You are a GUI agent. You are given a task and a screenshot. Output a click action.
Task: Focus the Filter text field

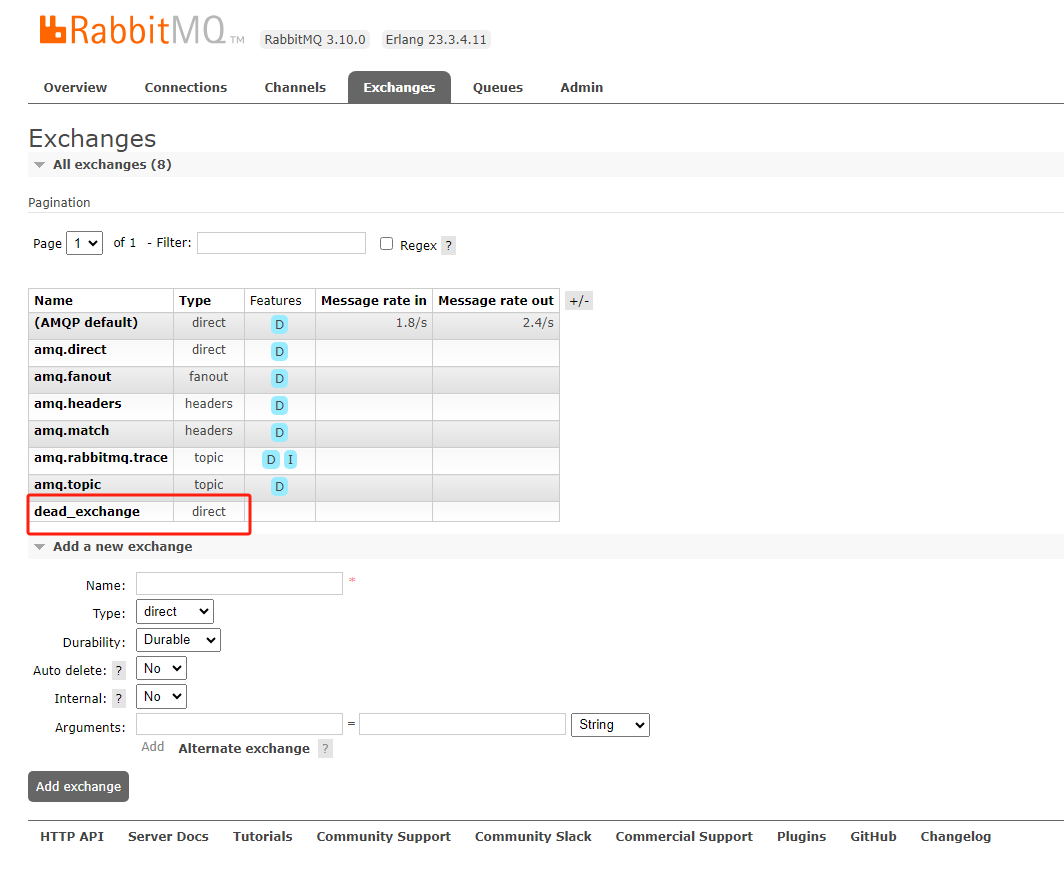click(282, 243)
